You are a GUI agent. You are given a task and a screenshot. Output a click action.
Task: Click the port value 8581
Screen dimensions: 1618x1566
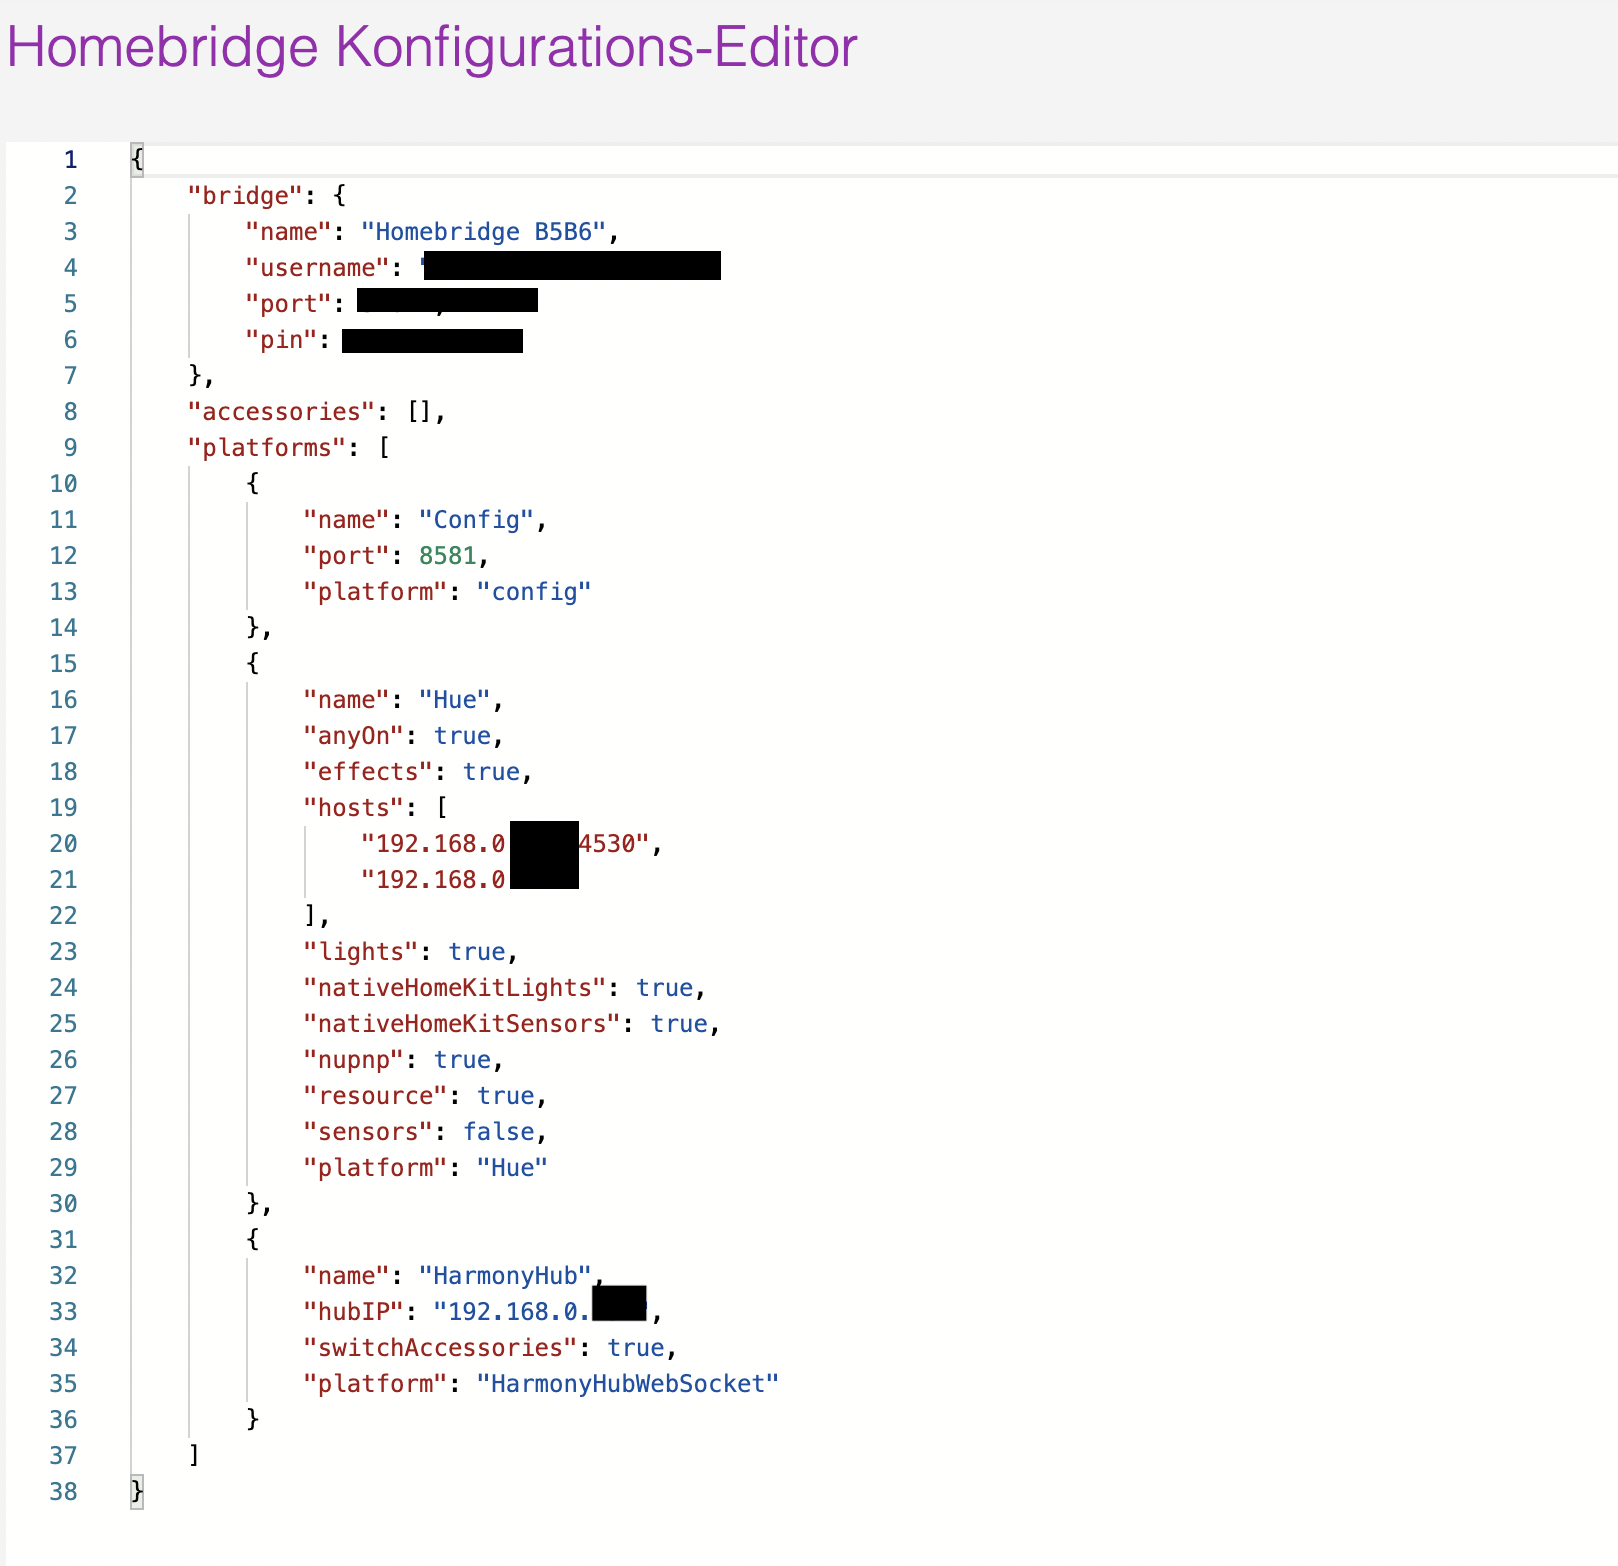click(447, 556)
